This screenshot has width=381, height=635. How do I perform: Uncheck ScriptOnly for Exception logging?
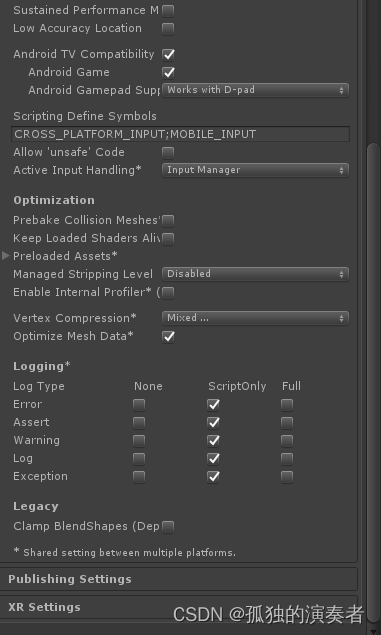pyautogui.click(x=213, y=477)
